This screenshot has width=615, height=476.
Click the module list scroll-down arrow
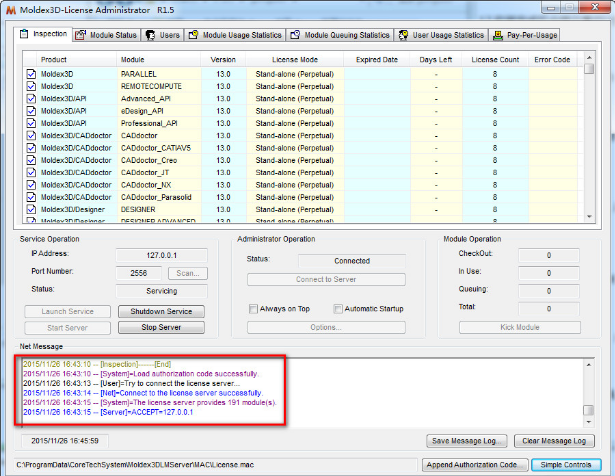point(589,216)
